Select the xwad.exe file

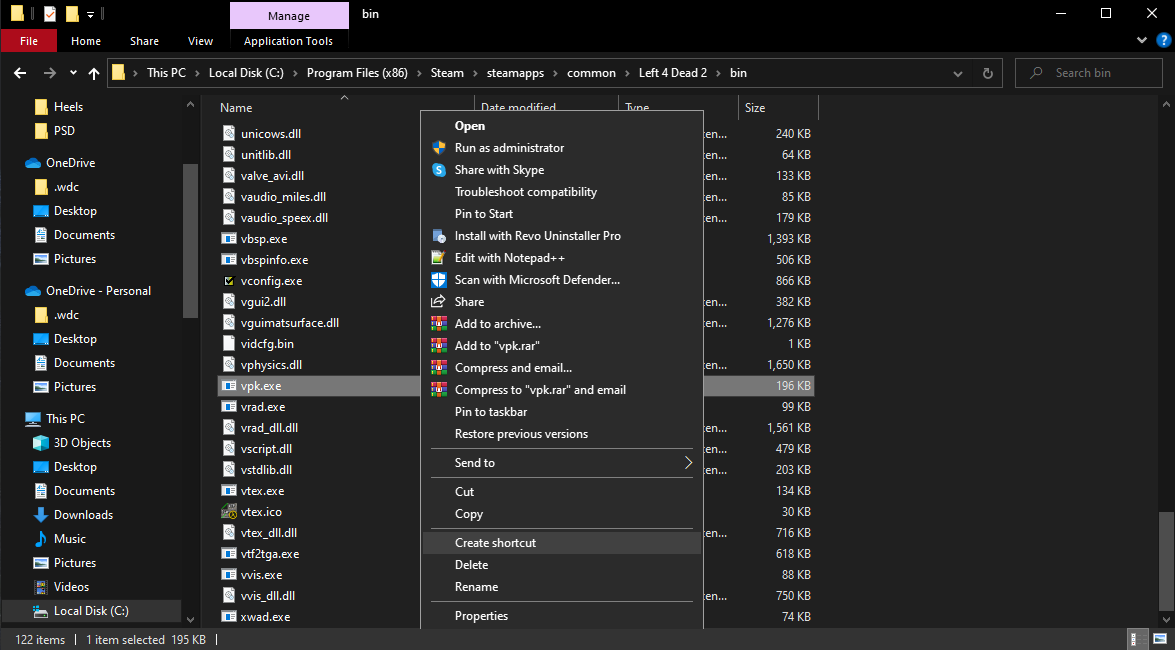(x=265, y=617)
